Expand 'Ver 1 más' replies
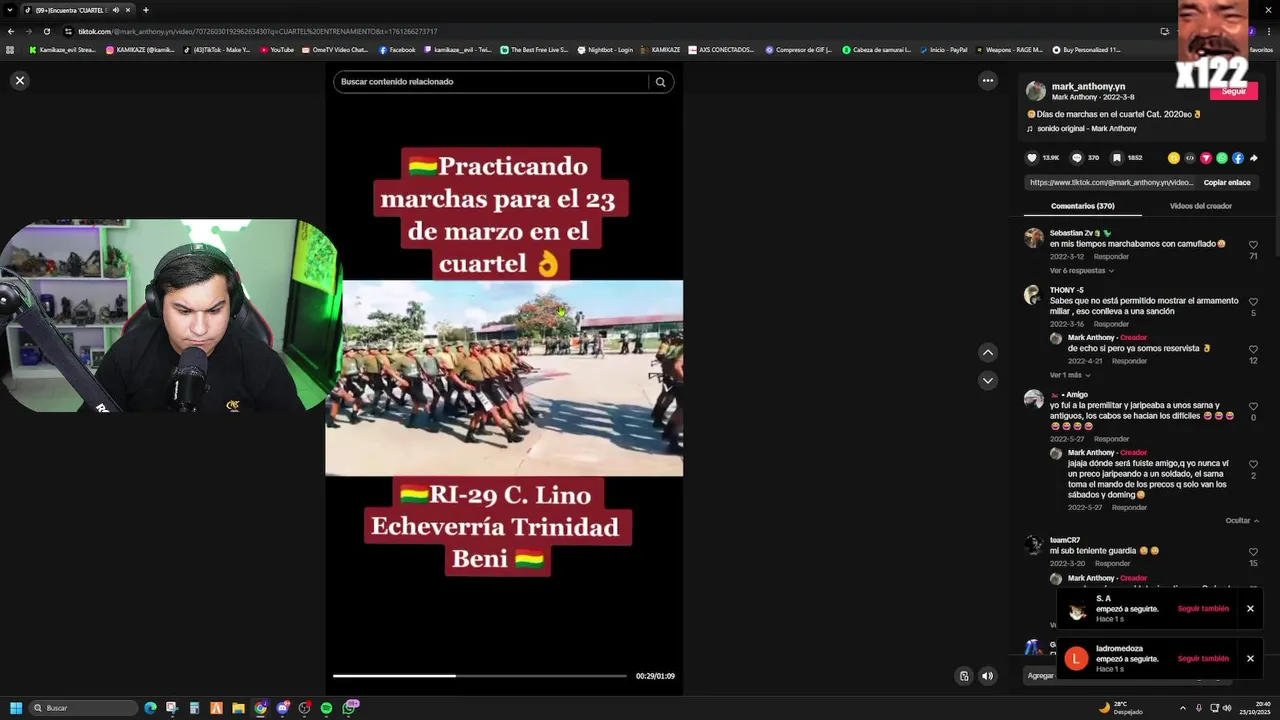Screen dimensions: 1280x720 (1069, 375)
